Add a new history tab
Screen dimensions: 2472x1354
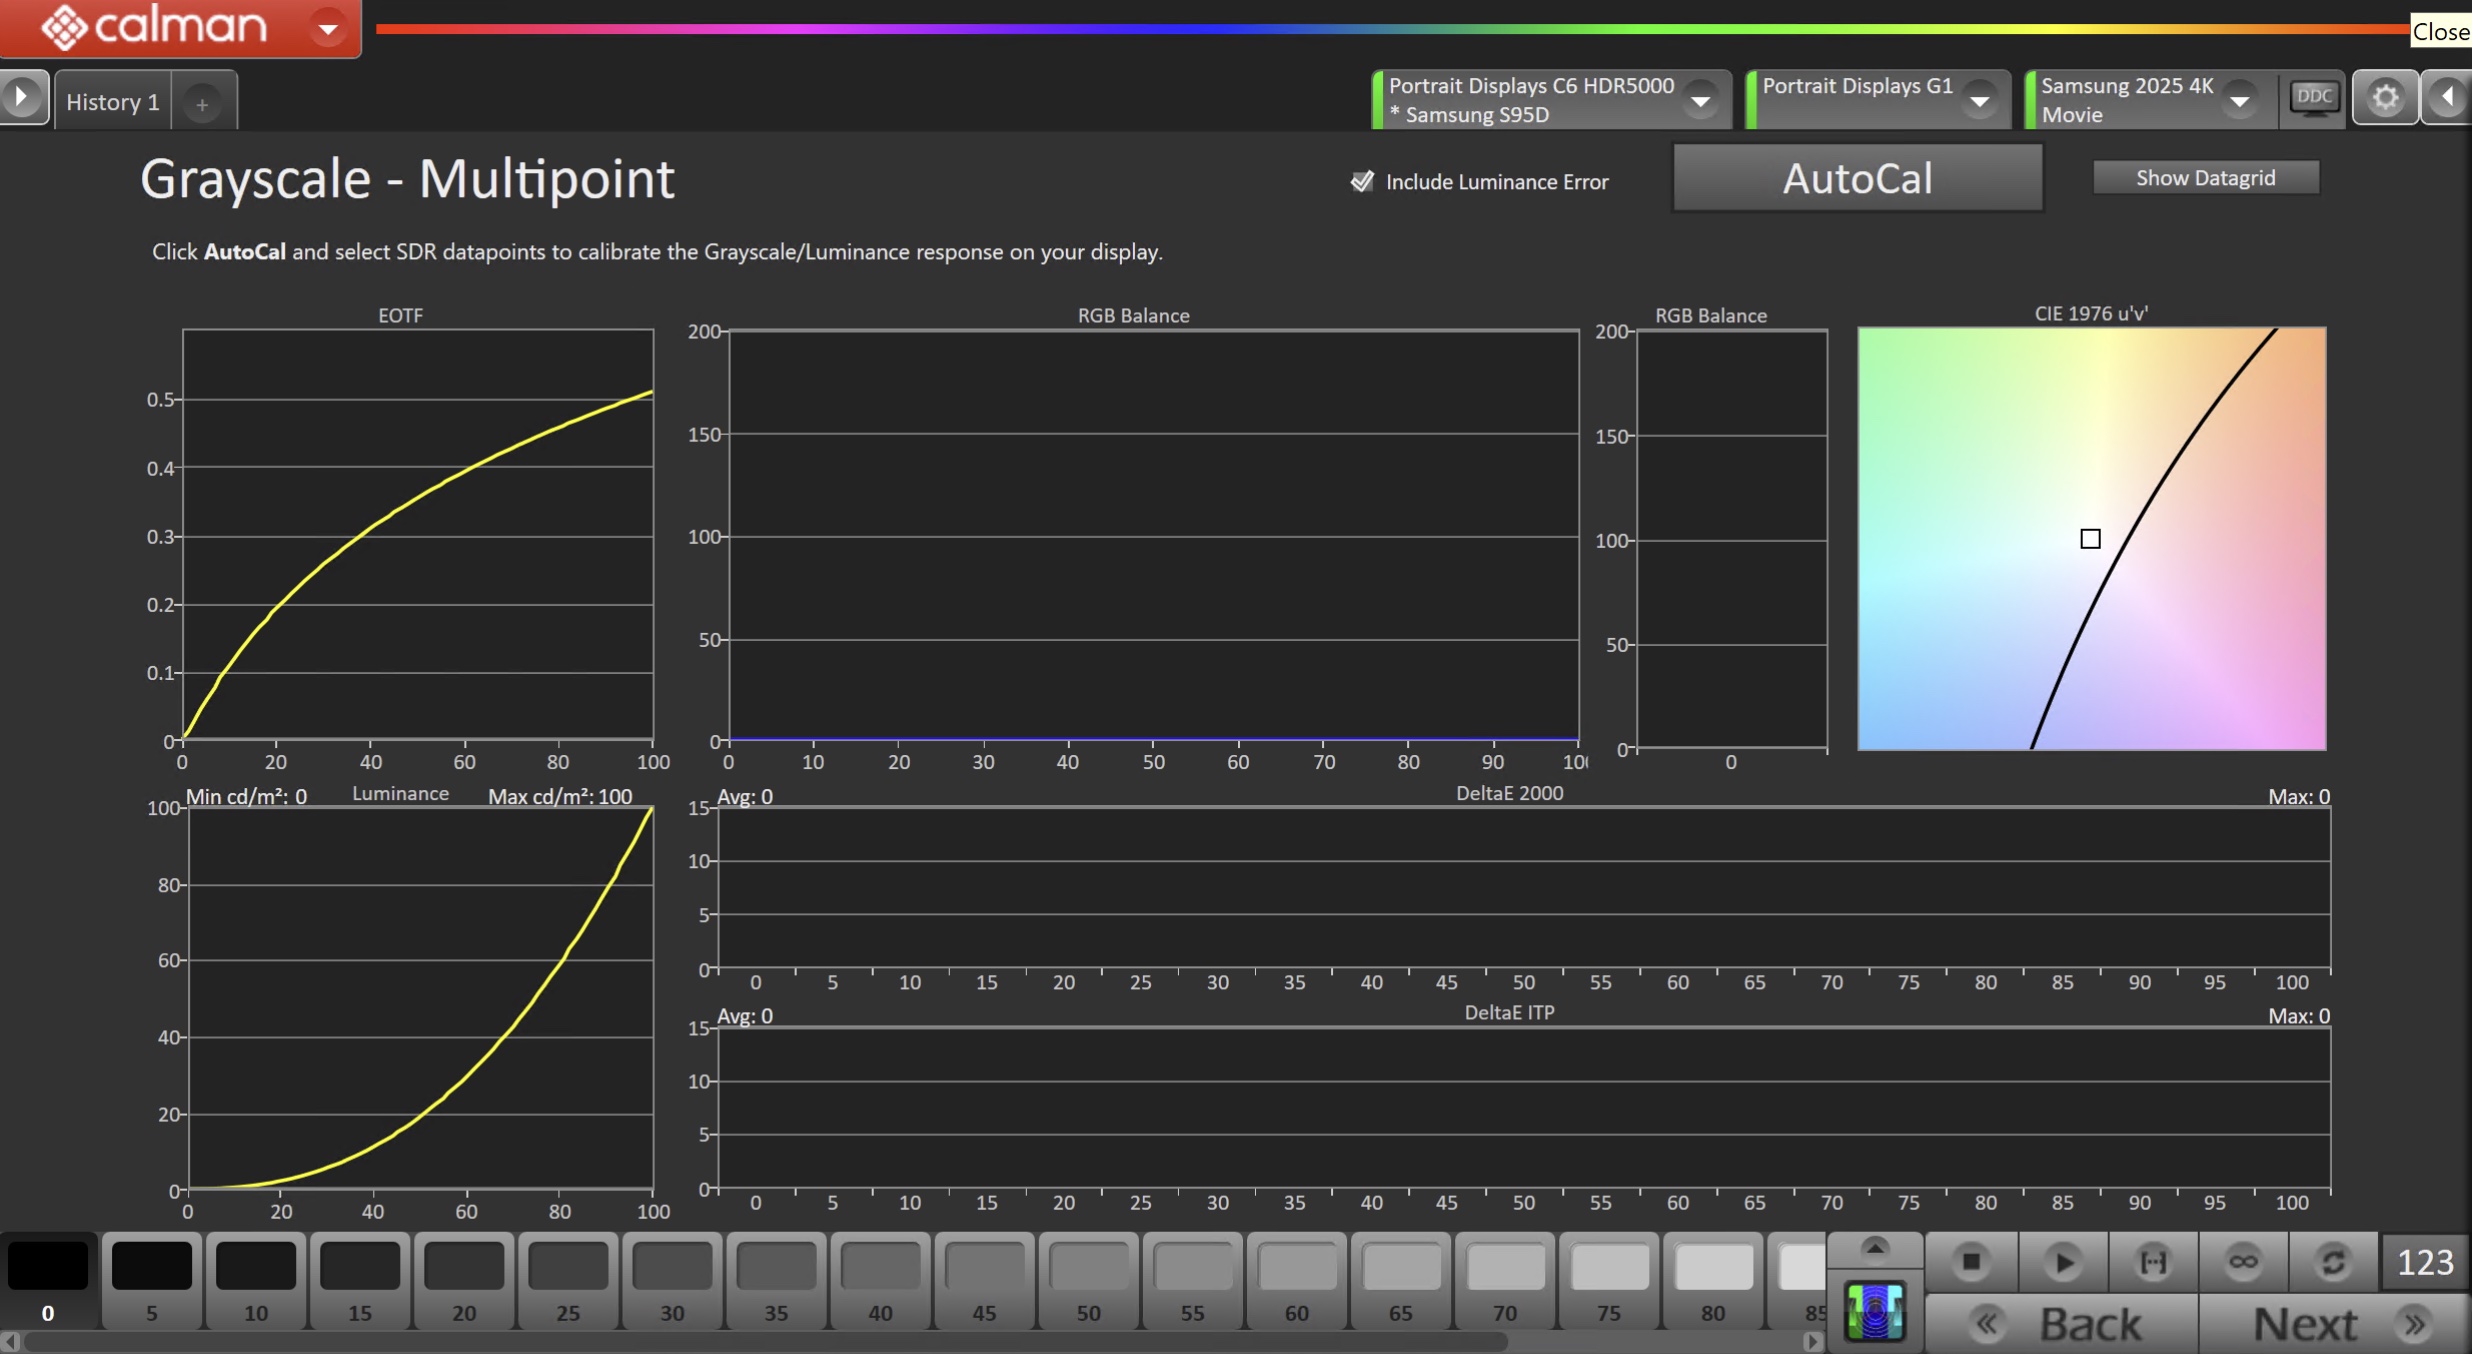click(202, 104)
